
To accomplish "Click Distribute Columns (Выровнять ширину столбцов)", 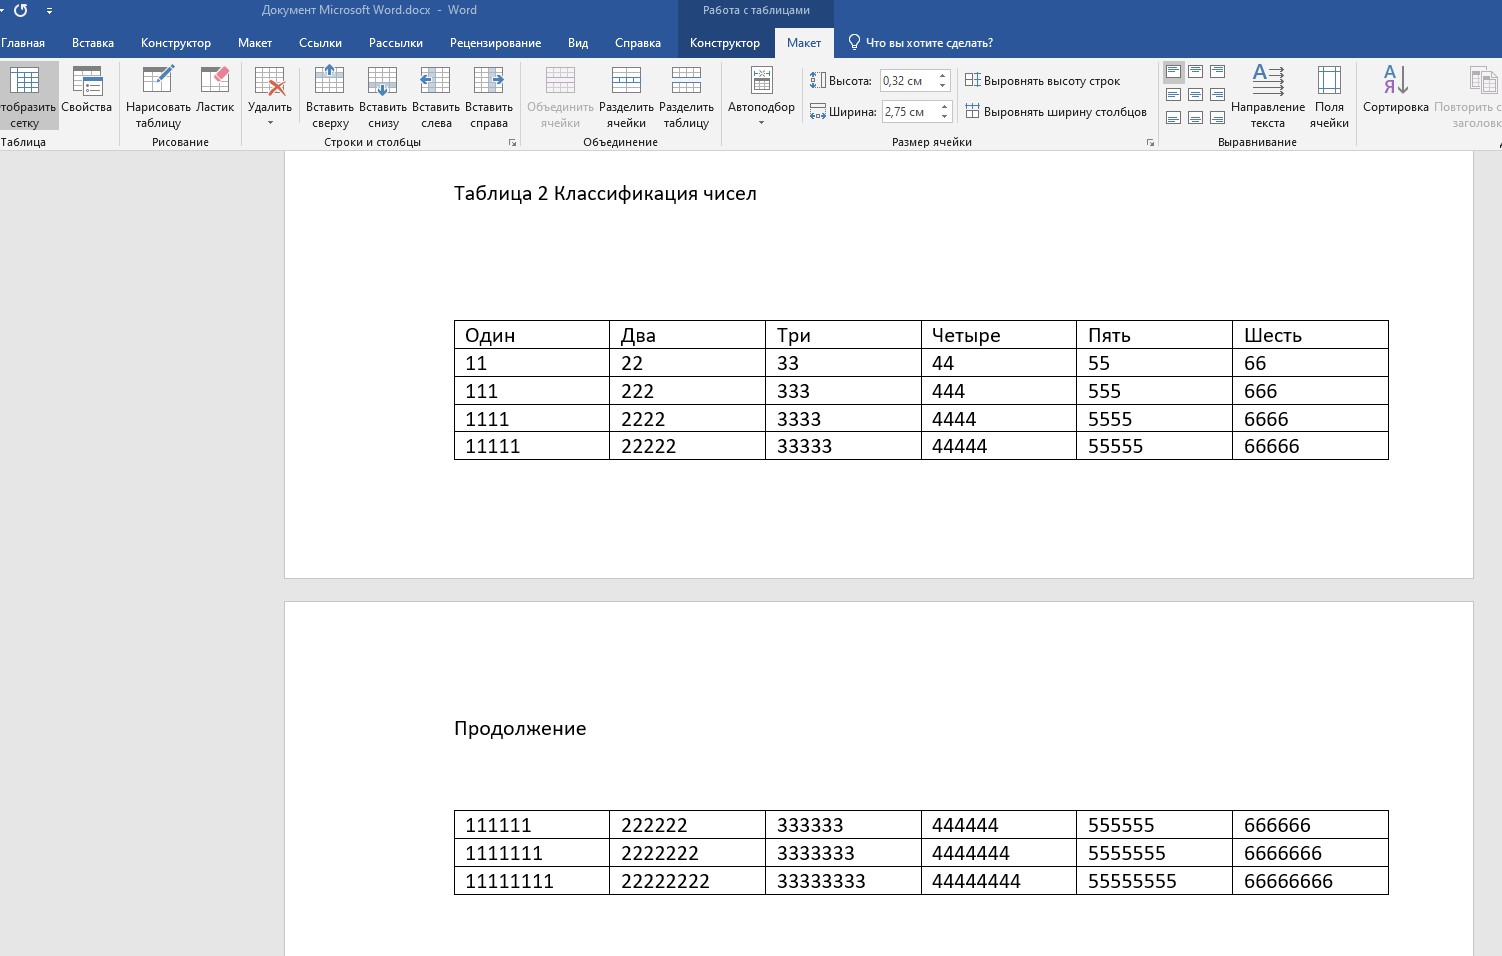I will click(1055, 112).
